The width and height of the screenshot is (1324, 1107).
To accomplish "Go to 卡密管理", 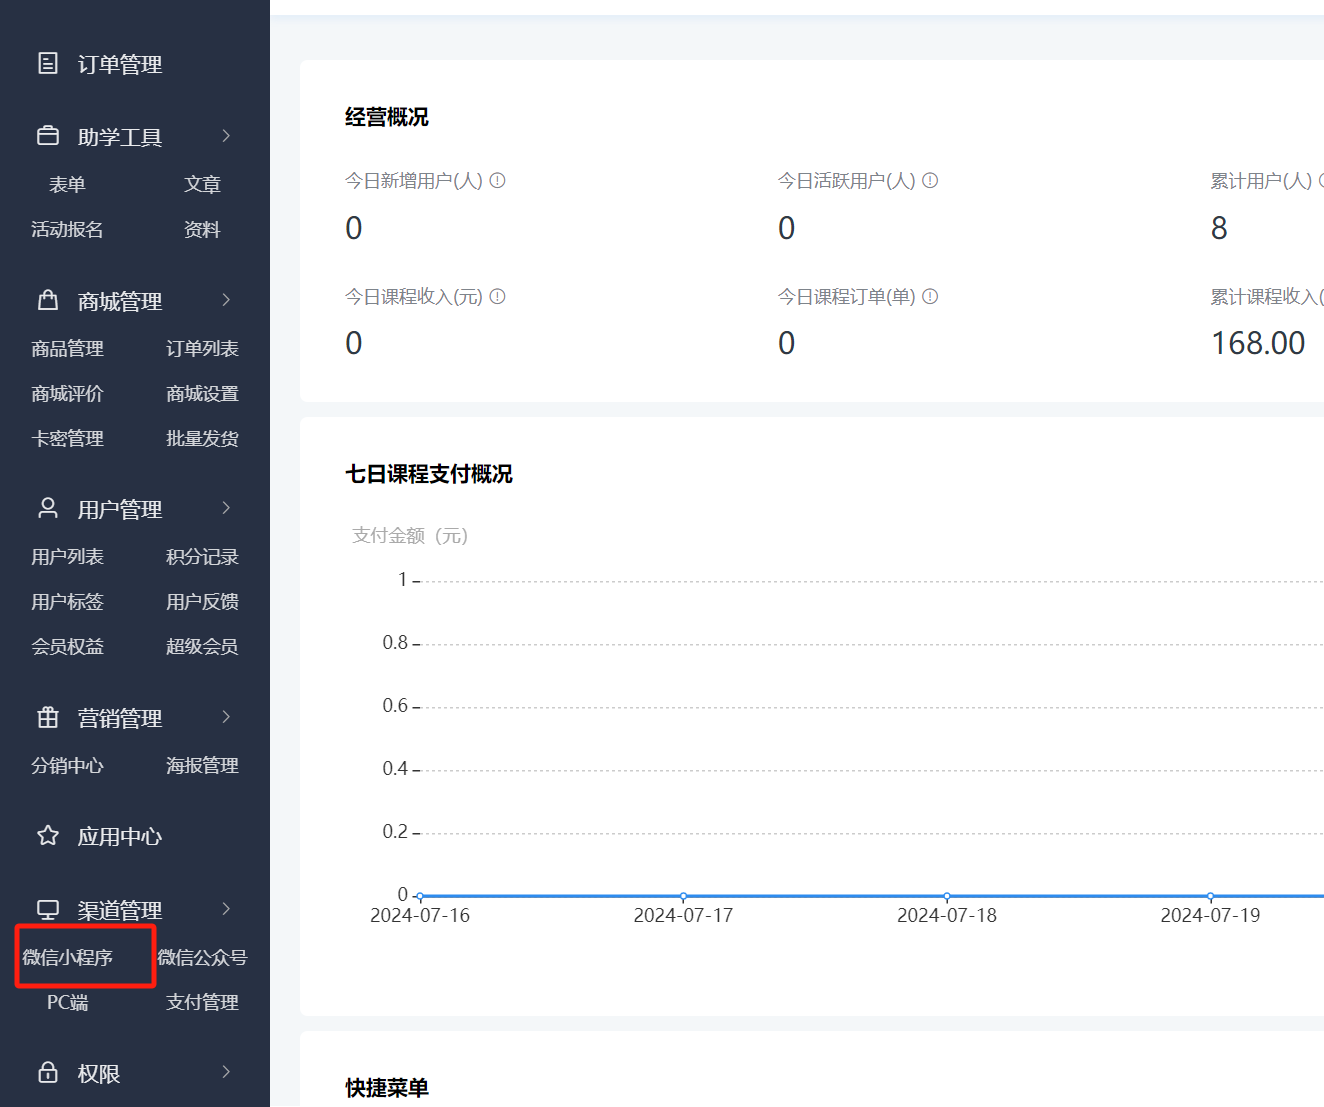I will [x=67, y=439].
